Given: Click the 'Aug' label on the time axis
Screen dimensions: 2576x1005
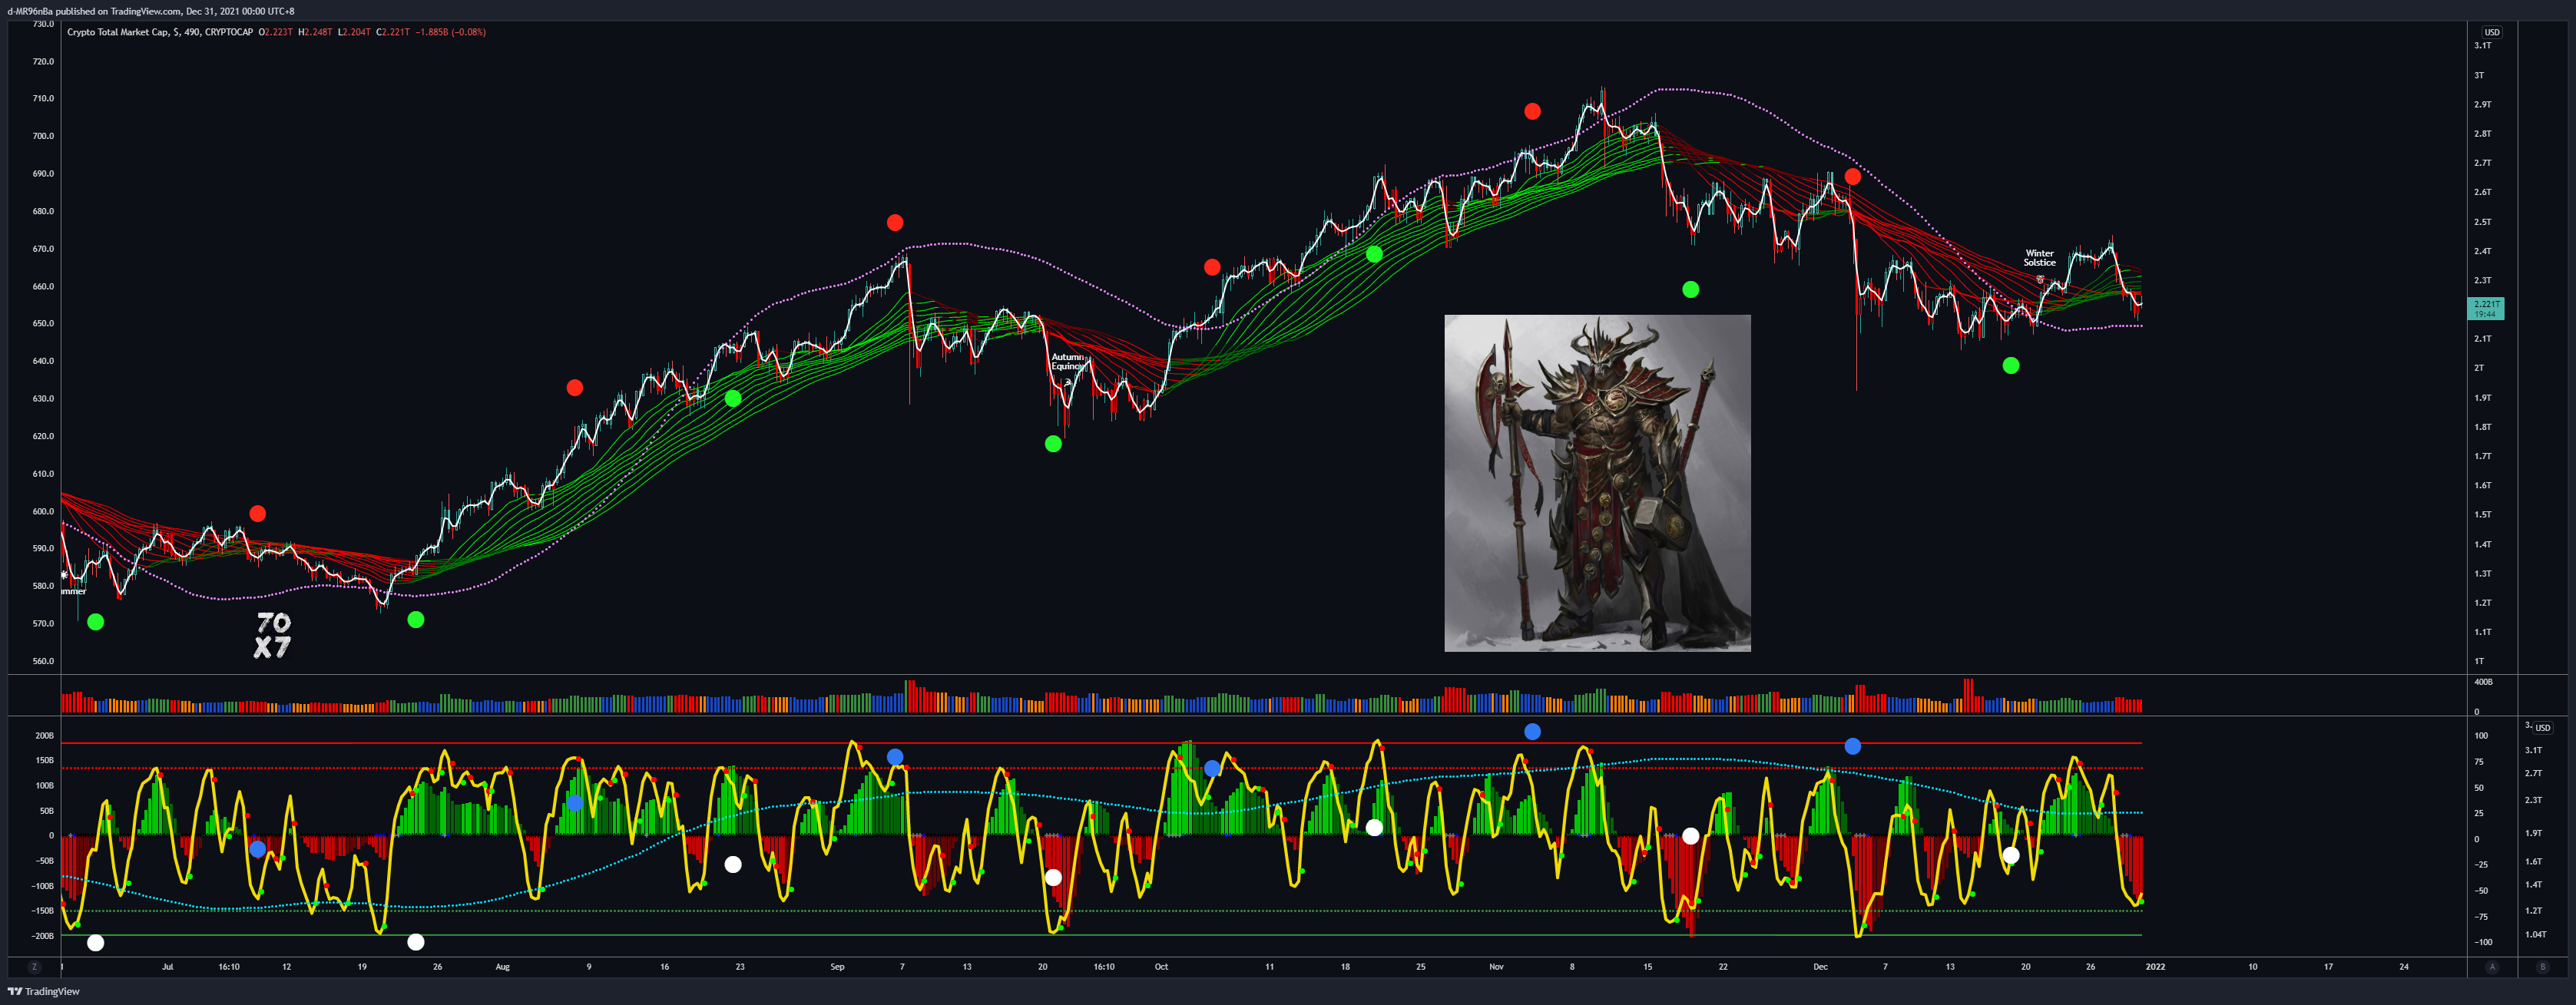Looking at the screenshot, I should point(502,967).
